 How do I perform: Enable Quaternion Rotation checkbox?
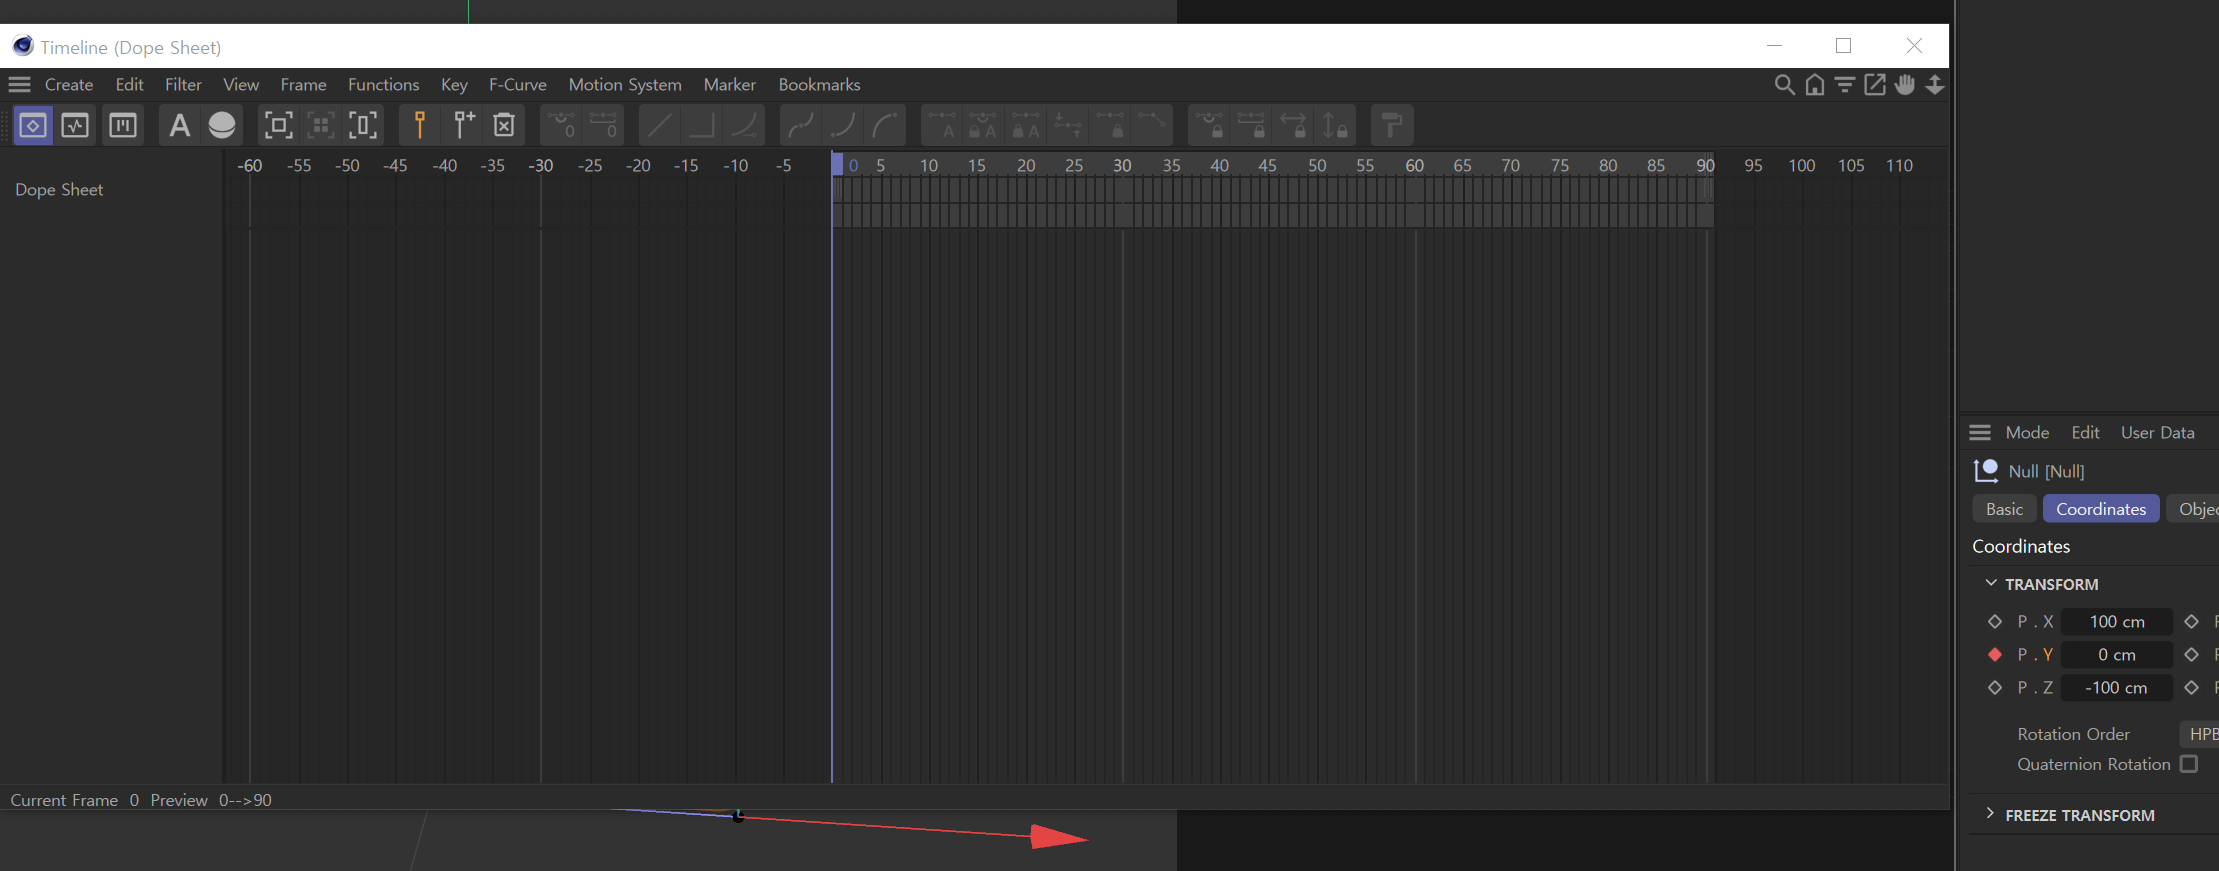[x=2189, y=764]
